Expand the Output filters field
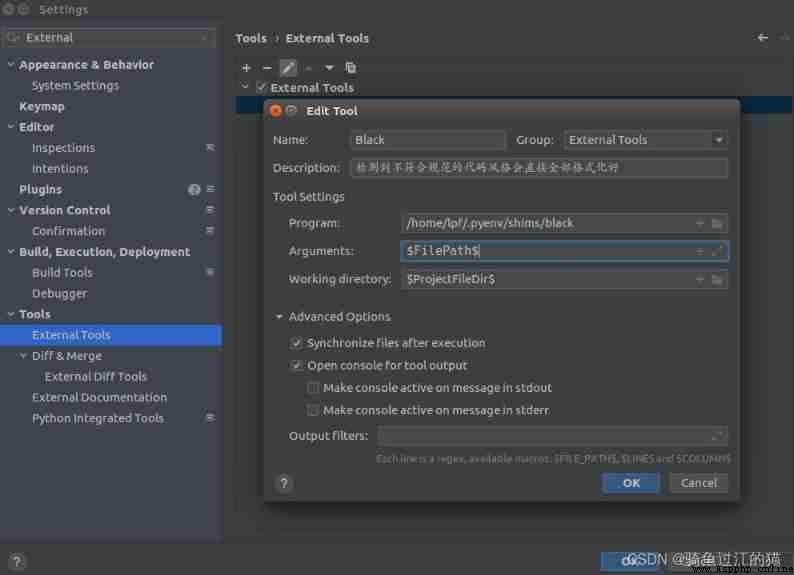 click(718, 435)
